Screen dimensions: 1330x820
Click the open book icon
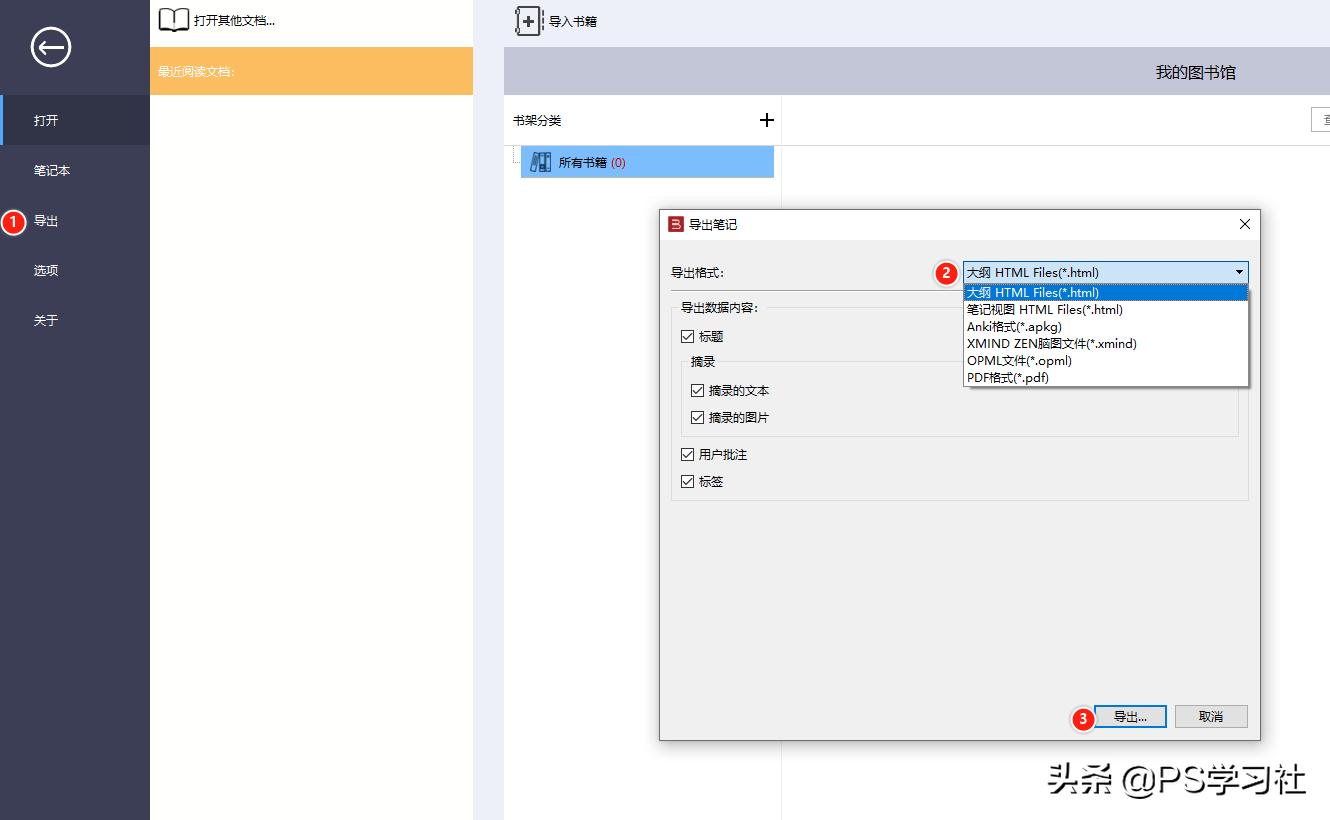click(174, 20)
